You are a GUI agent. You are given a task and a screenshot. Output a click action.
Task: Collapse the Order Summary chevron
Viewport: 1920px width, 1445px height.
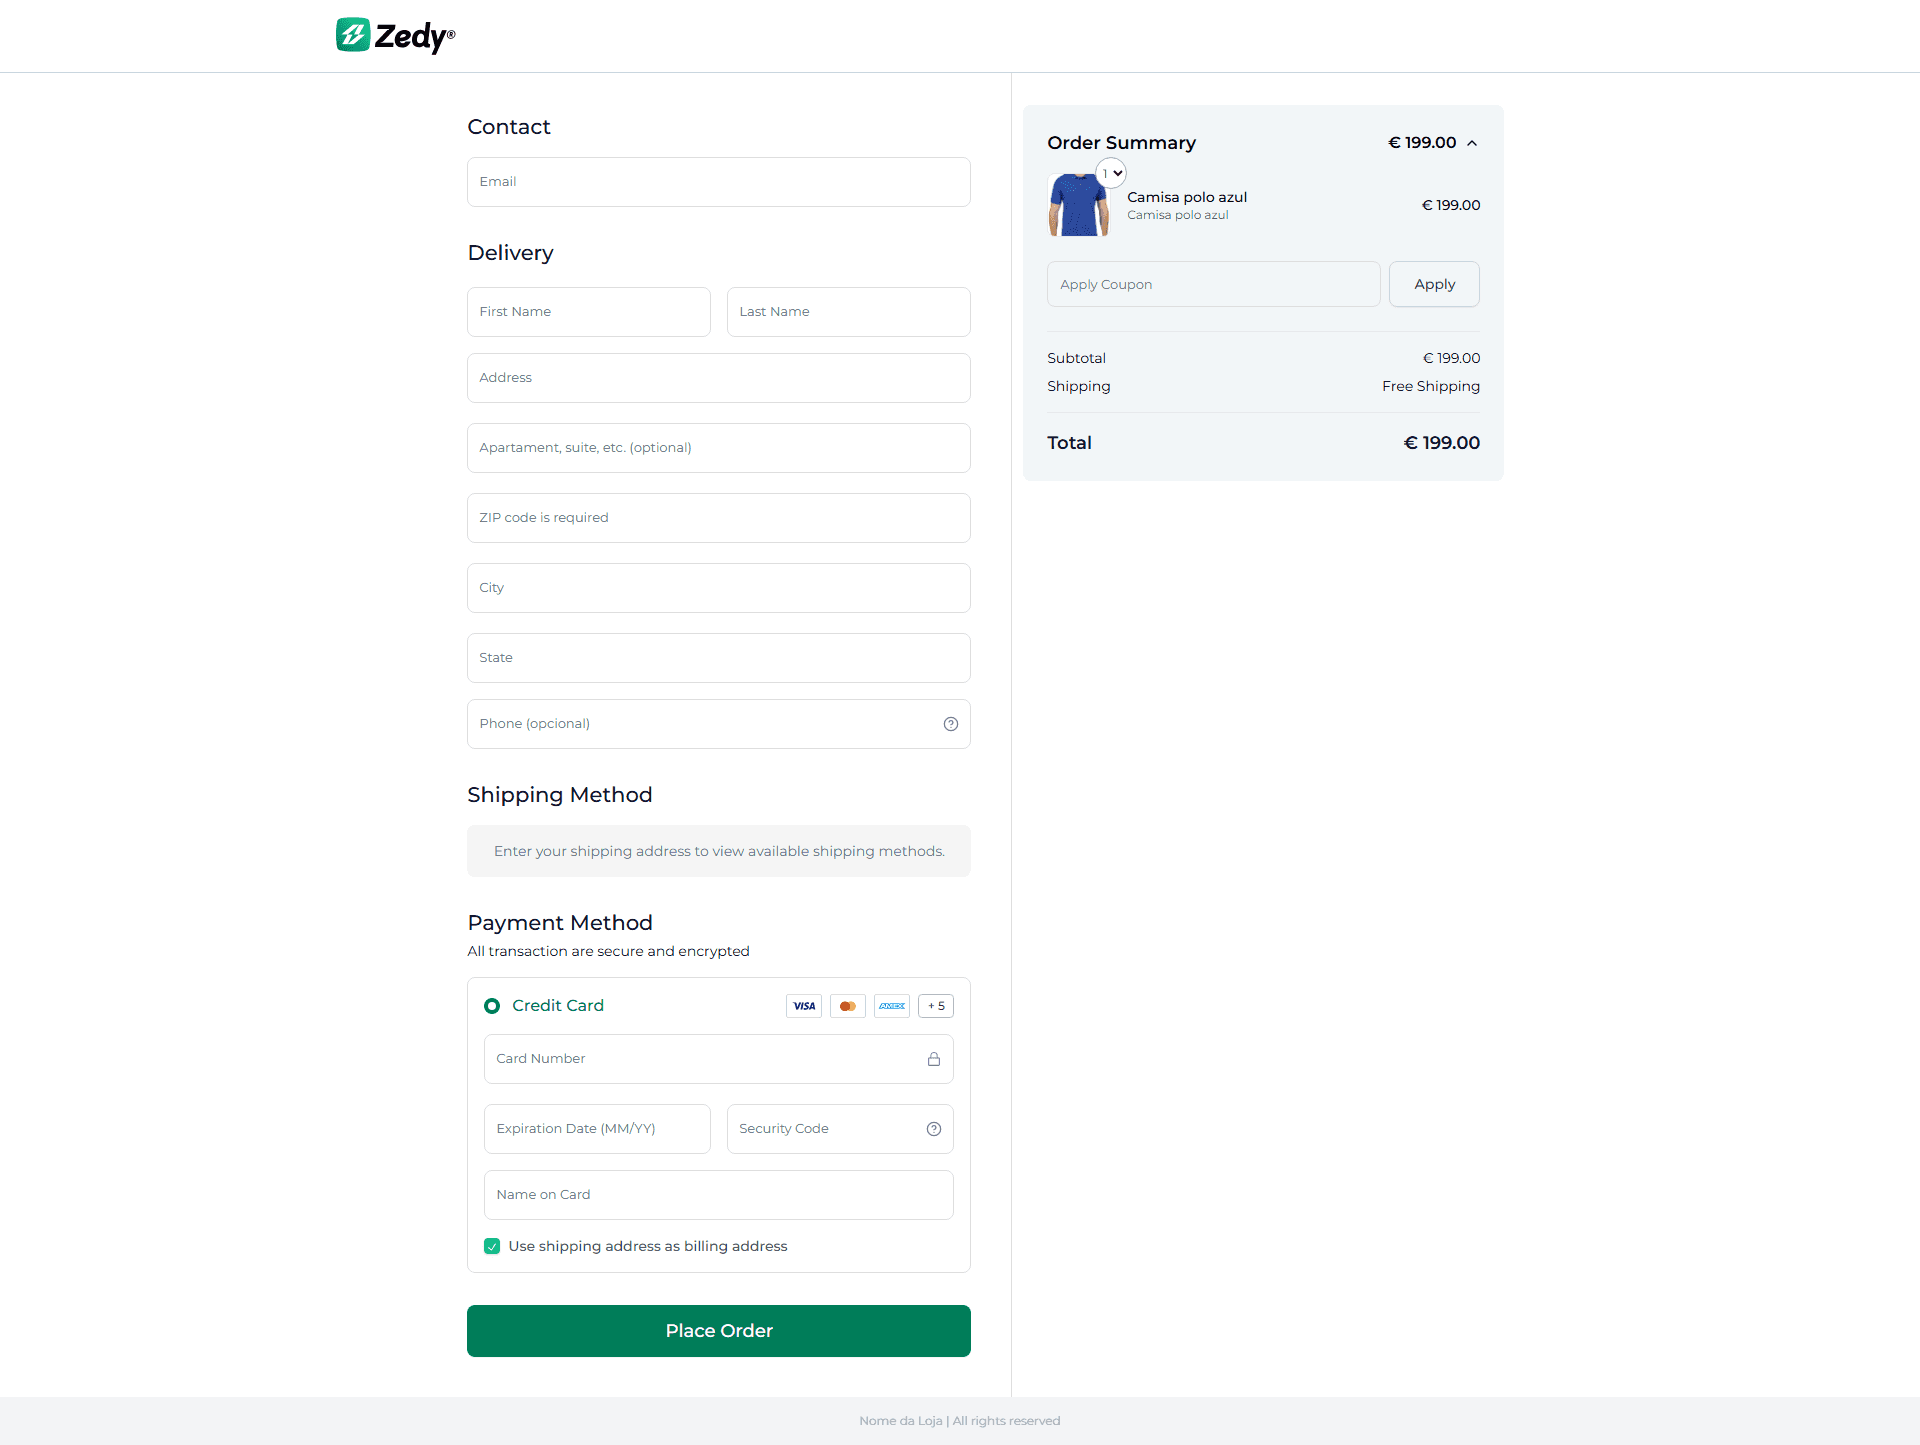coord(1472,143)
